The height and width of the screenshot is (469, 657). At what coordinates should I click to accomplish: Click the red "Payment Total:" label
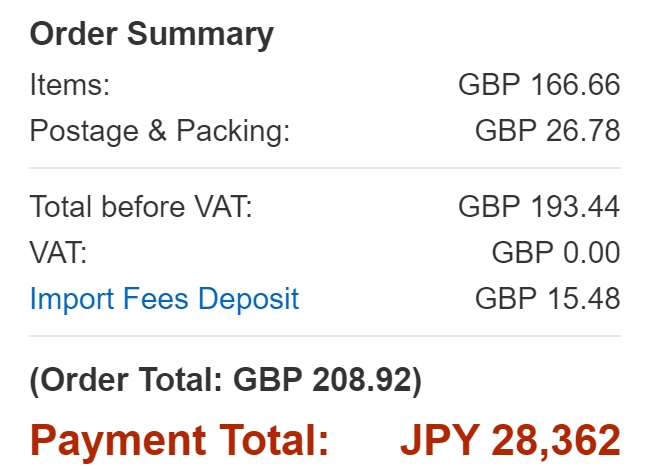pos(179,439)
